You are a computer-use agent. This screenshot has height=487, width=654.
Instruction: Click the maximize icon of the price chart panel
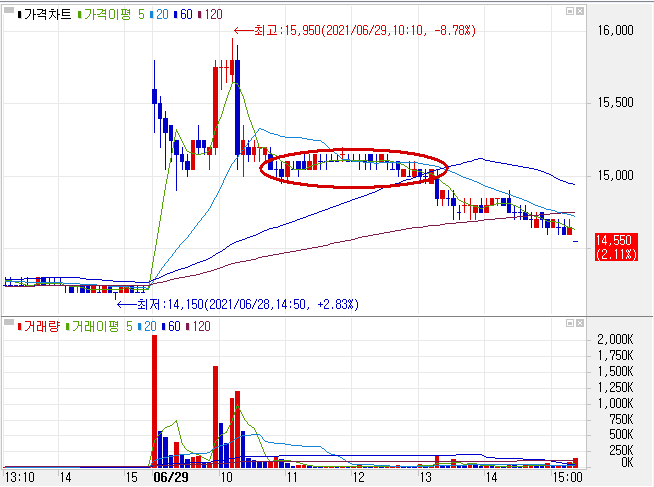(x=570, y=11)
